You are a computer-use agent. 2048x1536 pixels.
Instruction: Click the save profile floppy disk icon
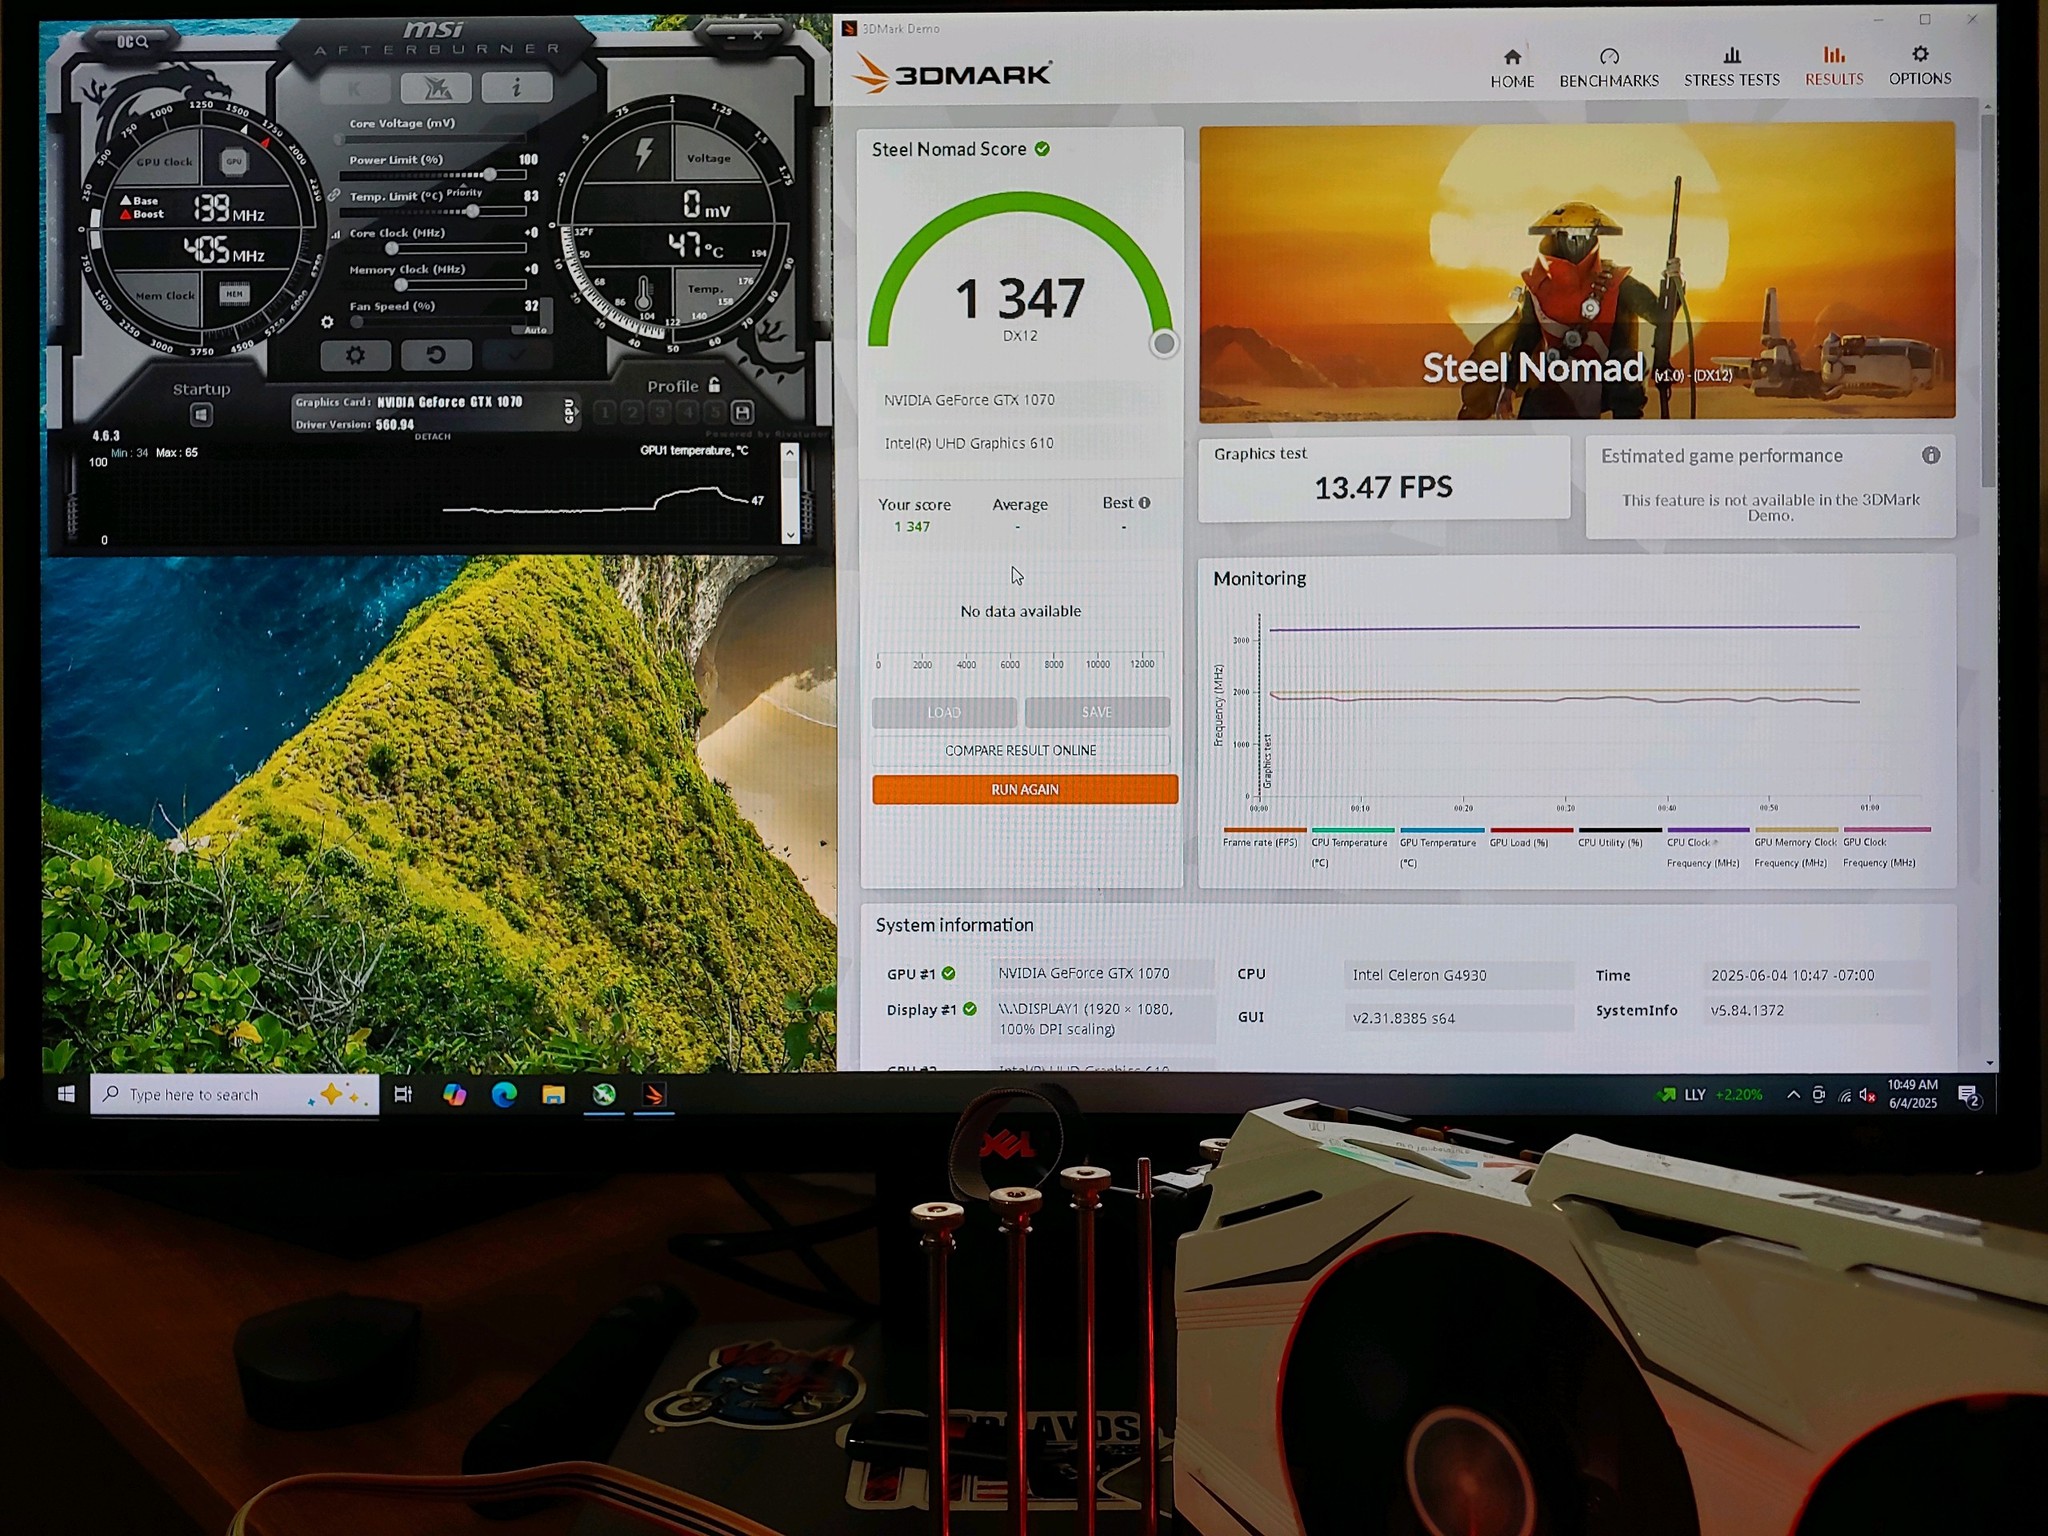coord(742,412)
